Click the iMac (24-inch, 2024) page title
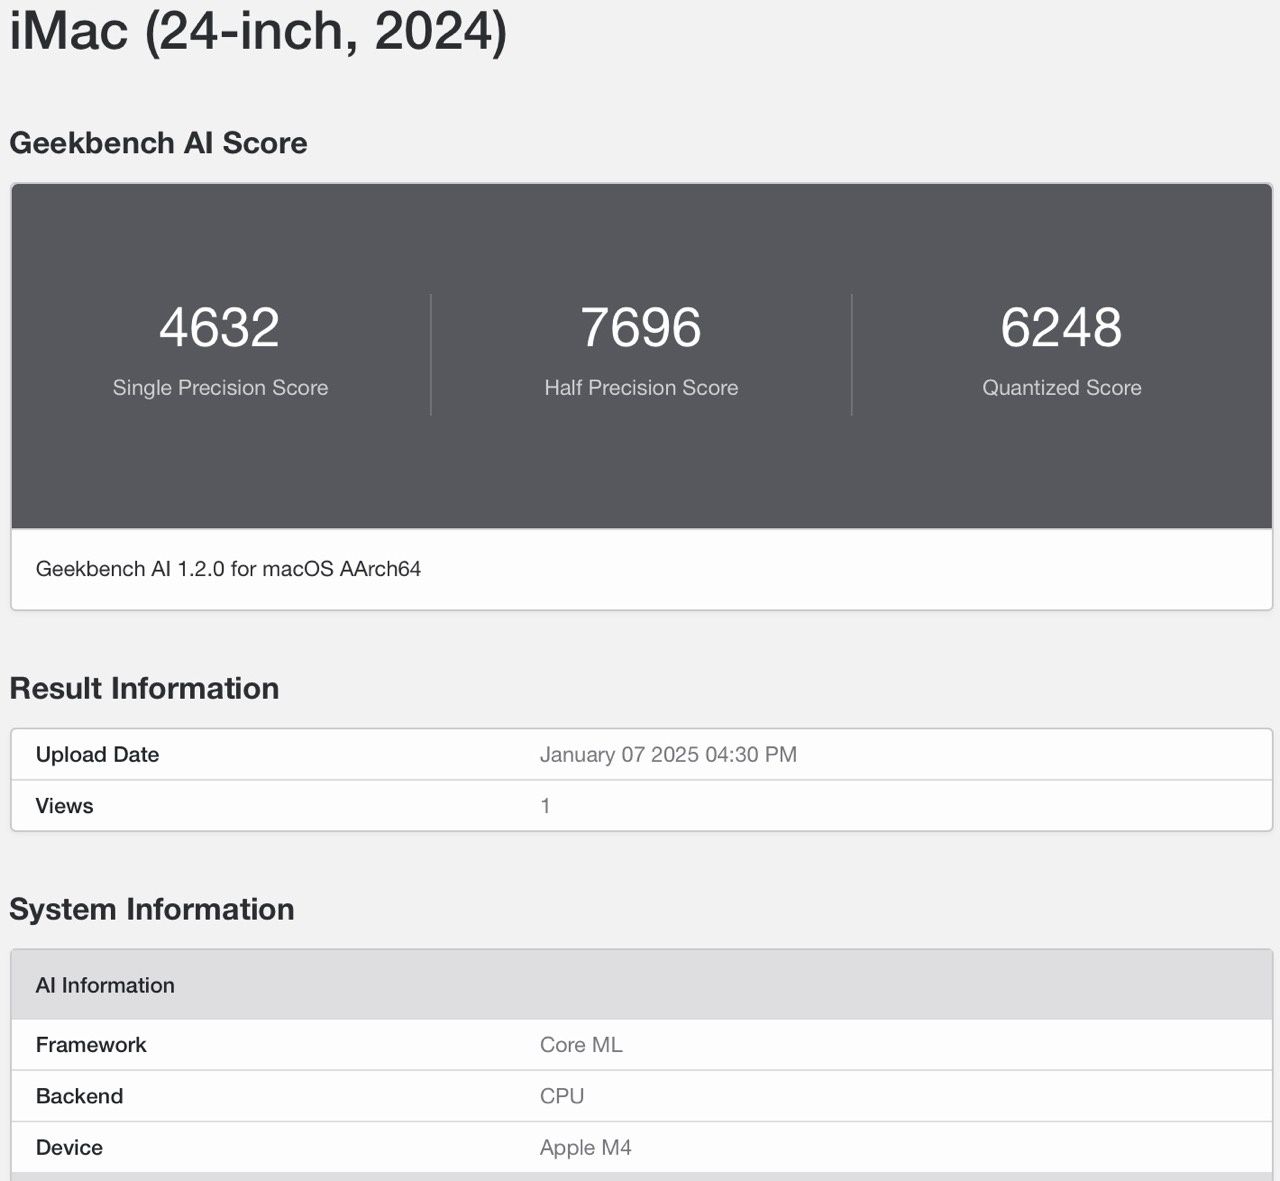Screen dimensions: 1280x1181 (258, 31)
